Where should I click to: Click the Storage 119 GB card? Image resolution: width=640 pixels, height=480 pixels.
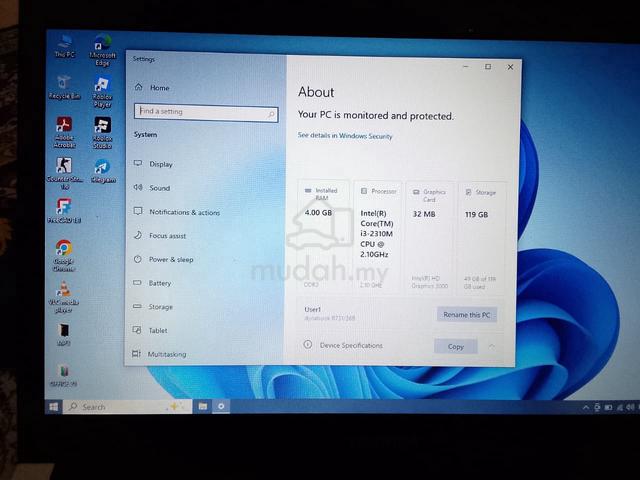pyautogui.click(x=482, y=238)
